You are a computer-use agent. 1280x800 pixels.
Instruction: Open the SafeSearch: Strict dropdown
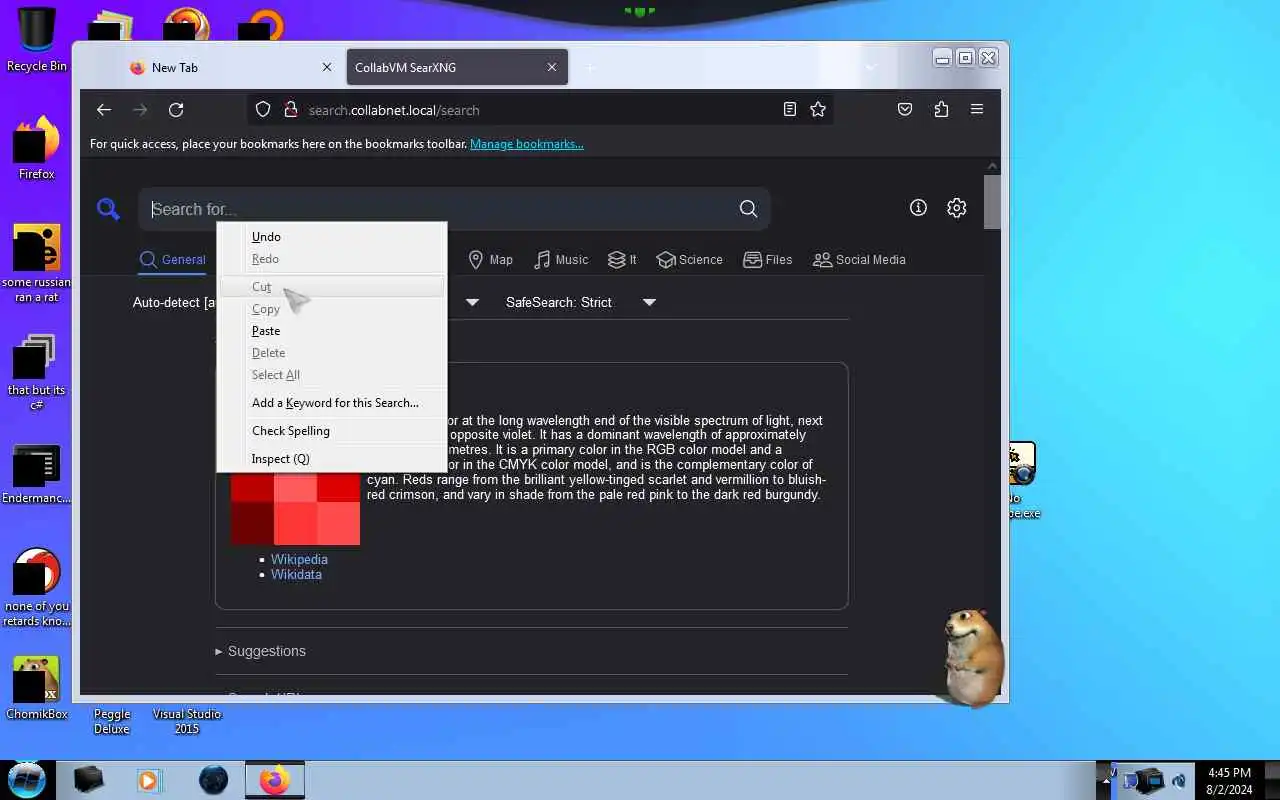tap(581, 302)
